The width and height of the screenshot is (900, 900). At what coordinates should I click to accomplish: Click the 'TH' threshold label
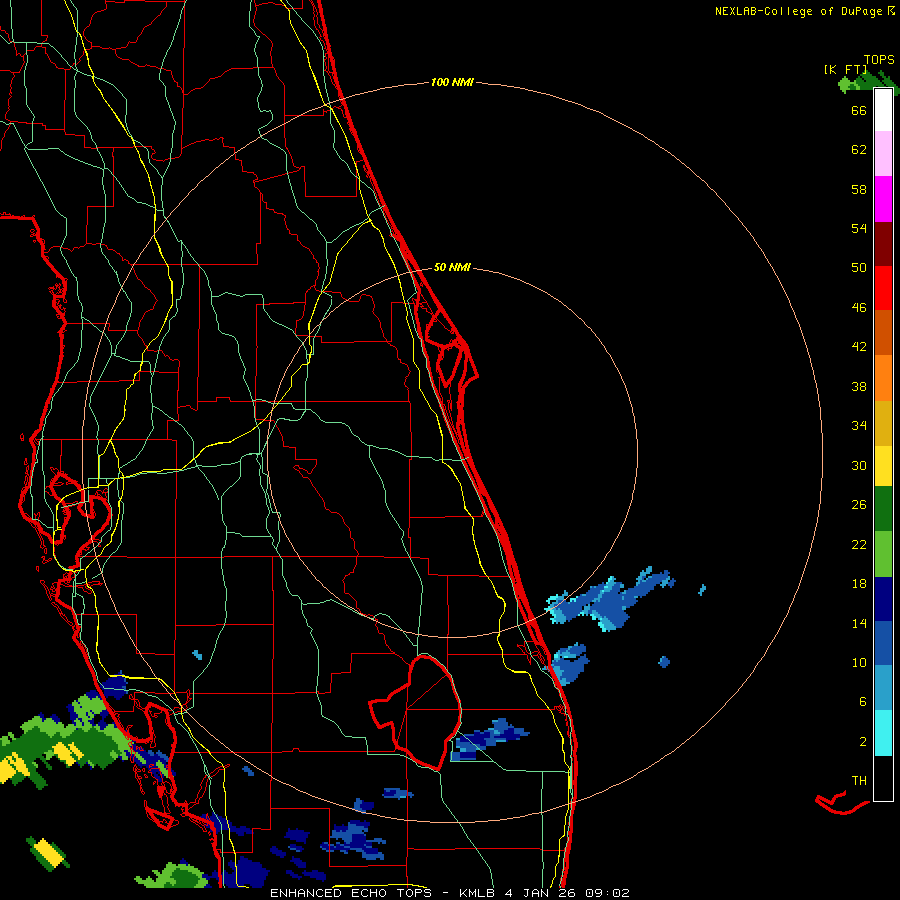click(x=859, y=781)
